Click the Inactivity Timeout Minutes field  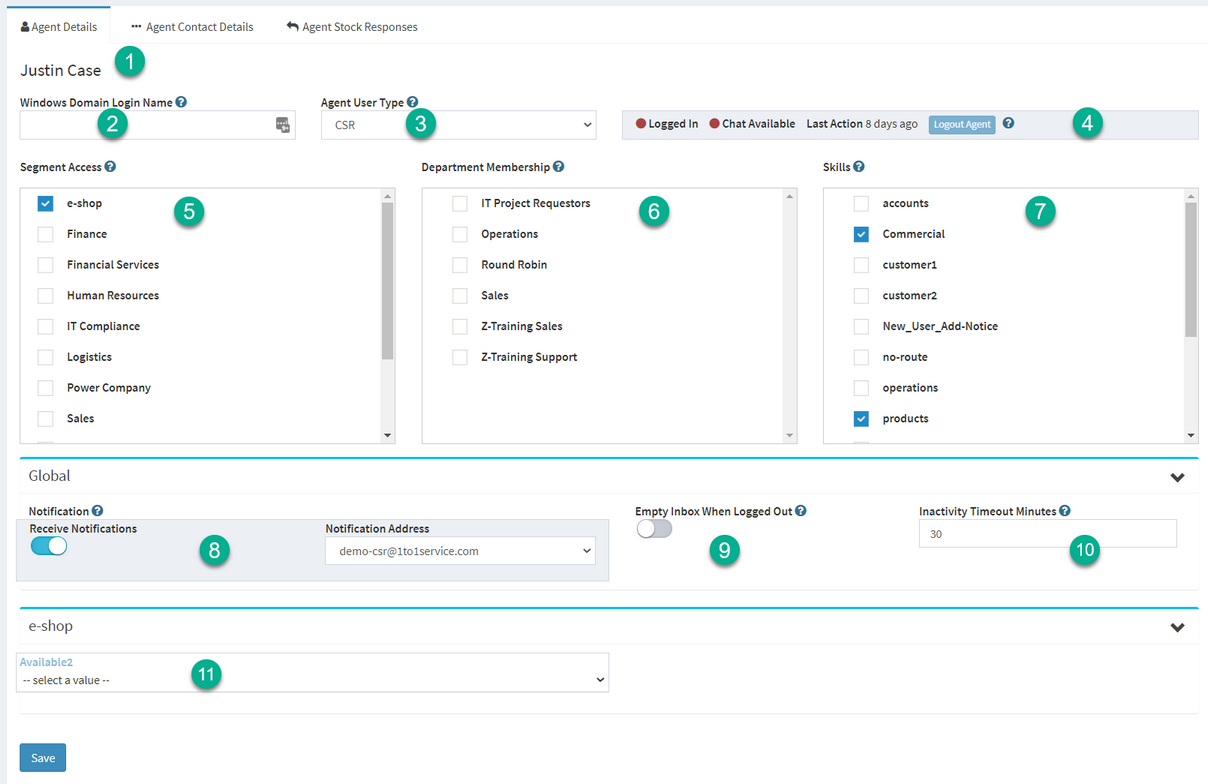click(x=1046, y=534)
